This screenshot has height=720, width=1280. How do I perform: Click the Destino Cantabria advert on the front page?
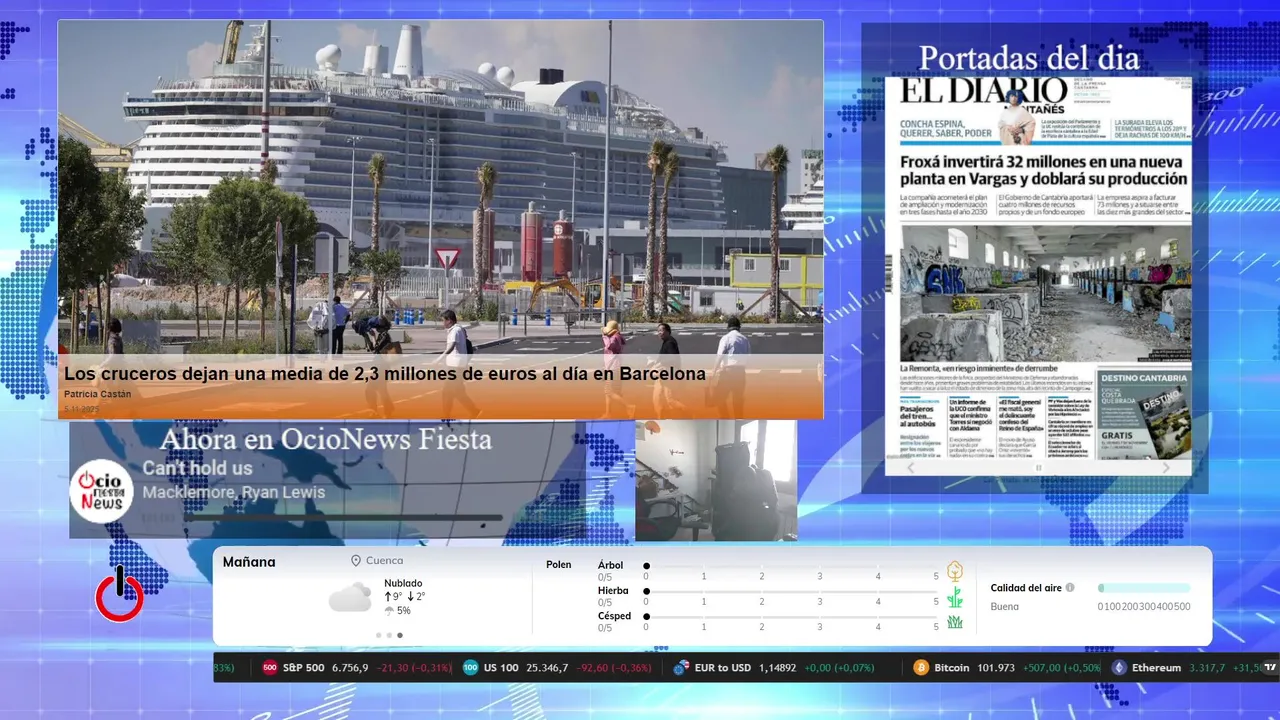point(1144,414)
